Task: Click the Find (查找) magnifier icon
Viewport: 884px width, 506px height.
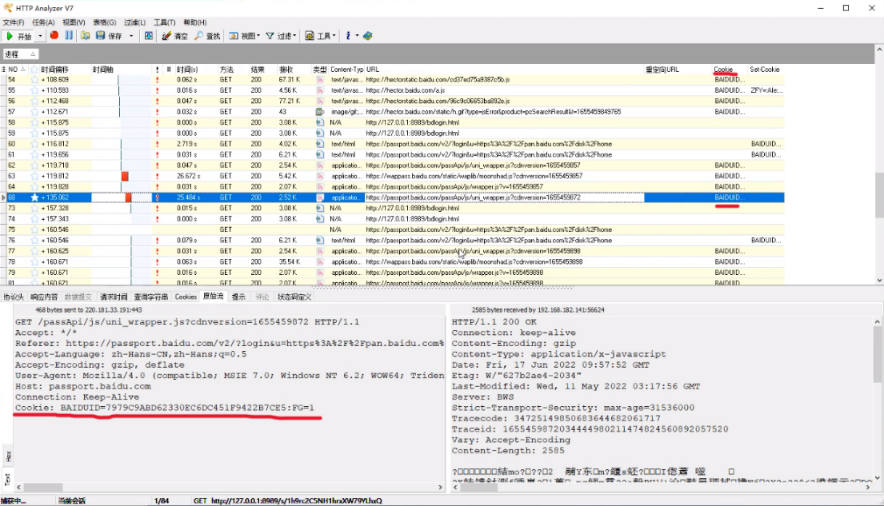Action: [198, 35]
